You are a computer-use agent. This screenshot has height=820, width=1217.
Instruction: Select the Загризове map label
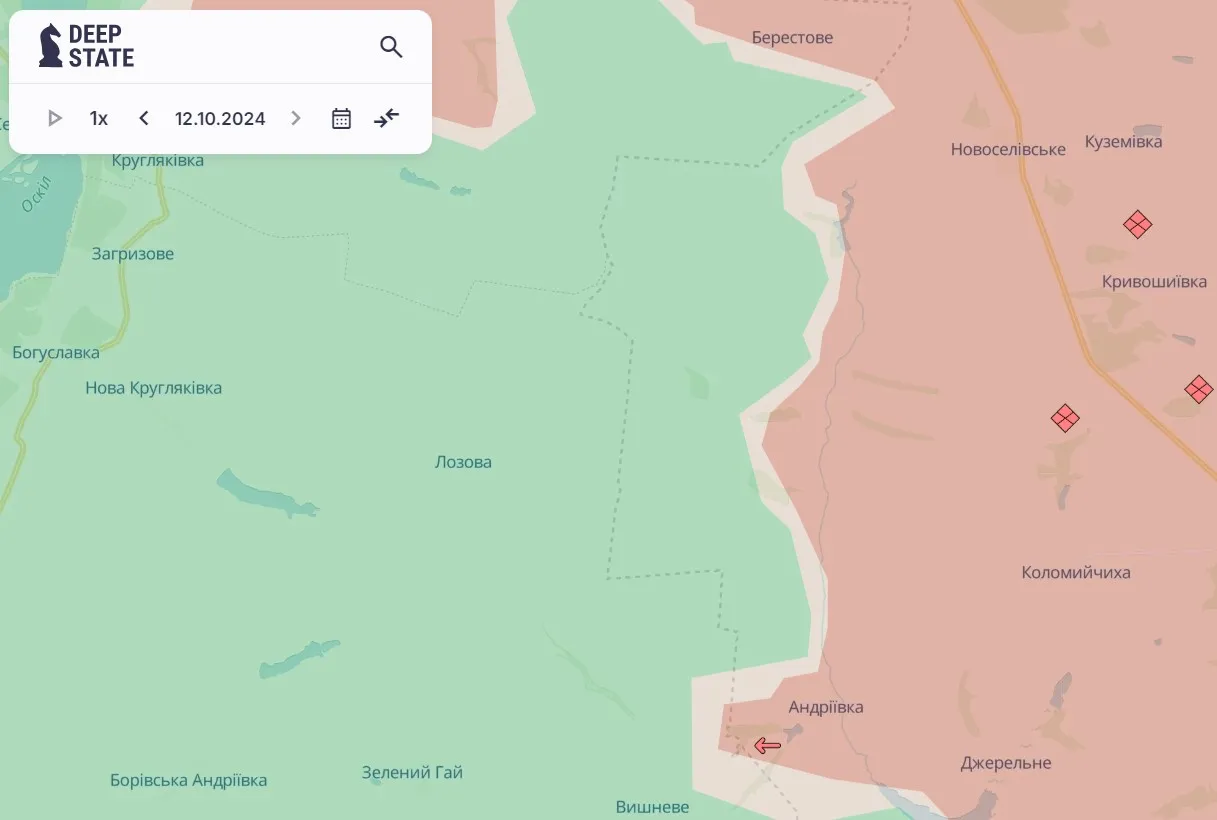coord(133,254)
